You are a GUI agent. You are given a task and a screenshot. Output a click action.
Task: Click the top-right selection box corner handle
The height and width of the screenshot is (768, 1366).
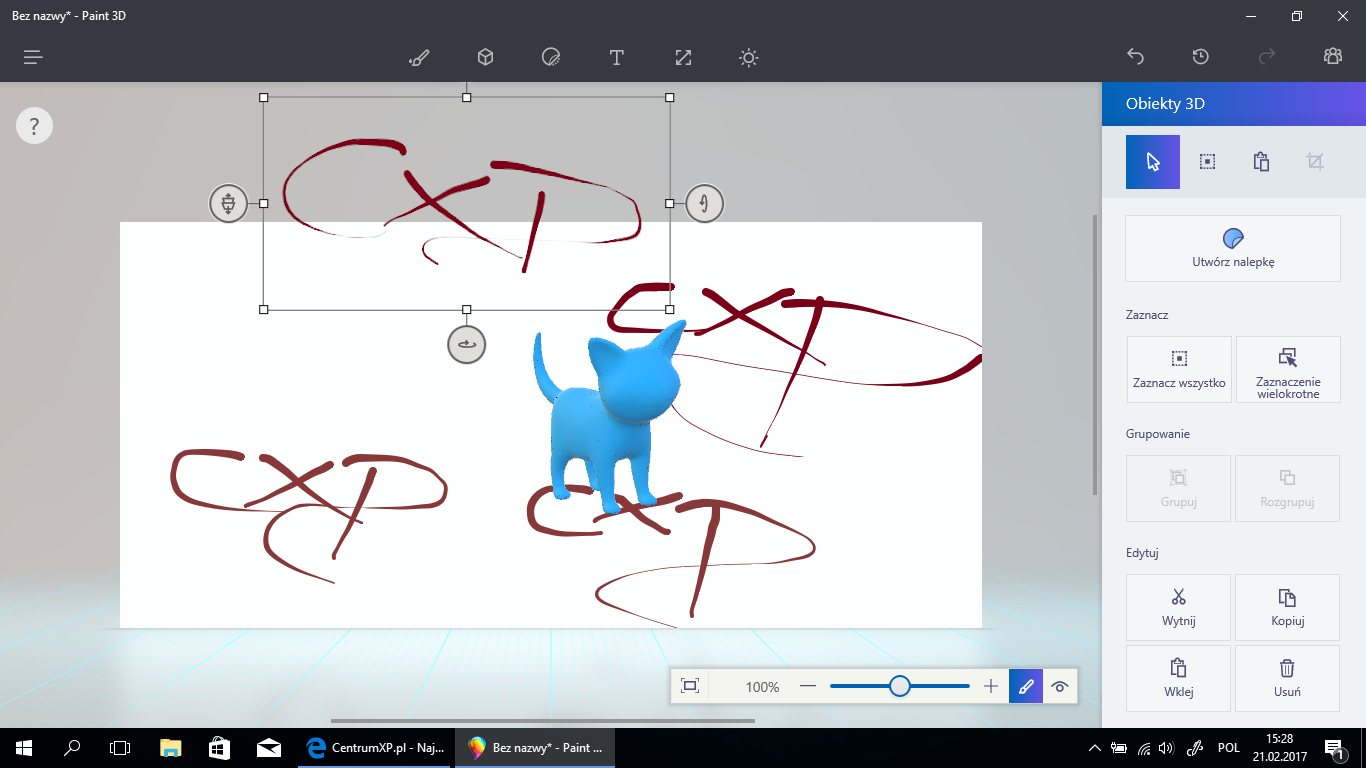670,97
